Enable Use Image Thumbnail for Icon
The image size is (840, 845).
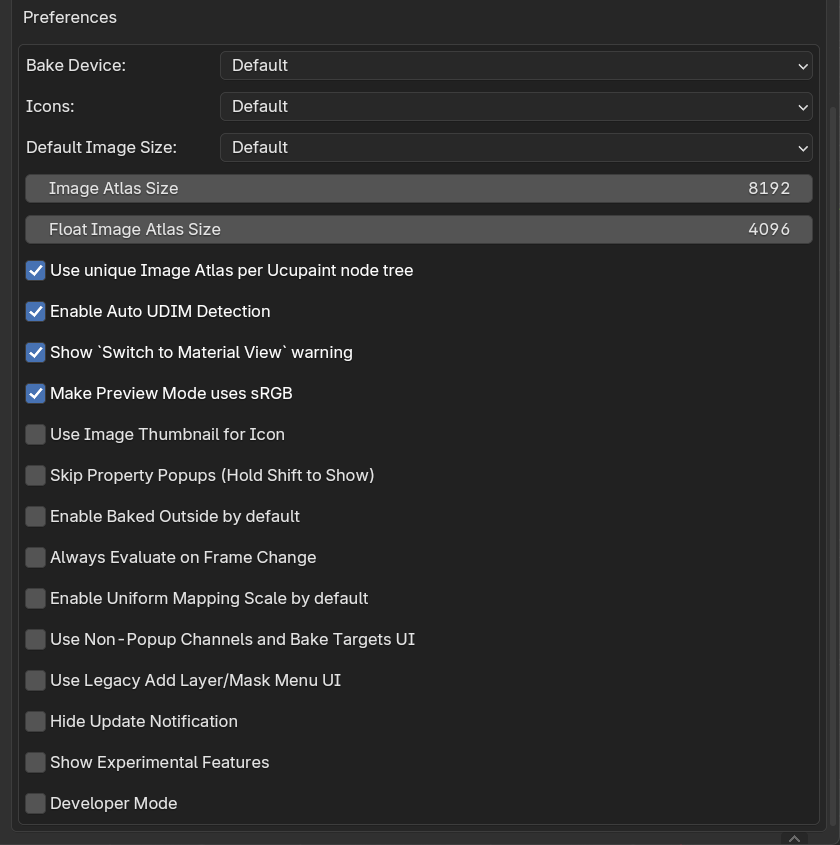[x=36, y=434]
